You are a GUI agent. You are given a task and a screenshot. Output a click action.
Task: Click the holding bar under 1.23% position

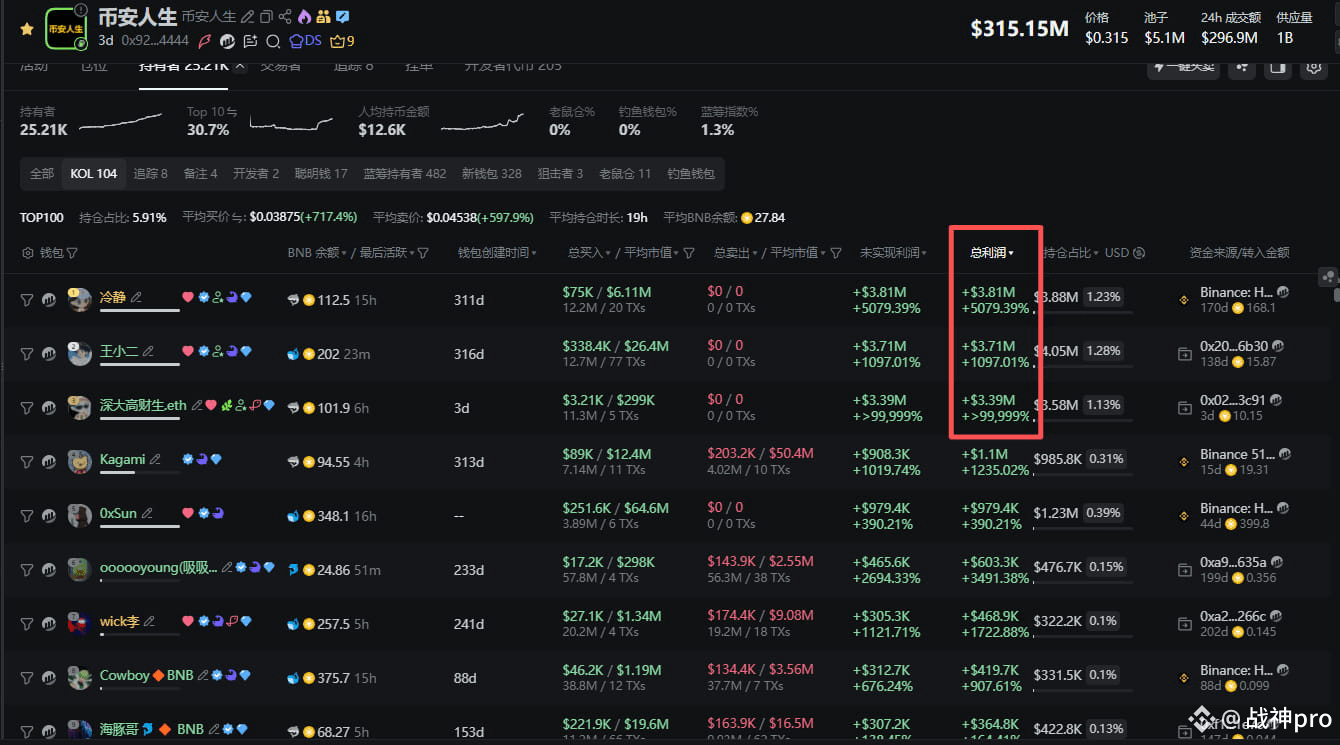pyautogui.click(x=1083, y=312)
